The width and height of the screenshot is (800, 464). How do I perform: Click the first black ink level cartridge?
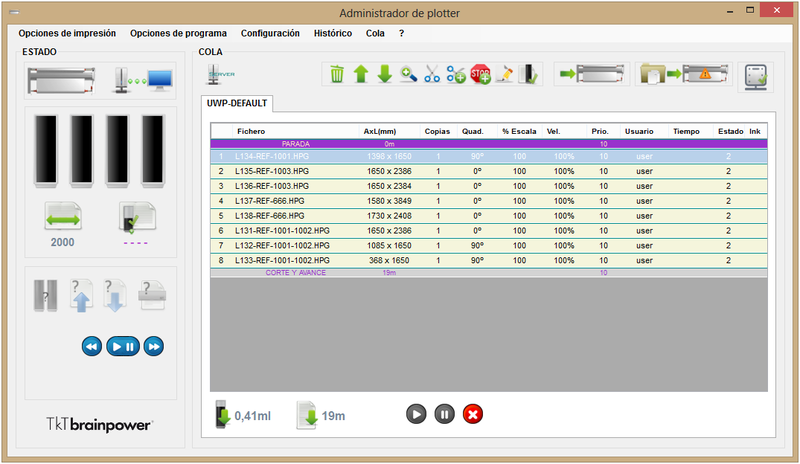(46, 150)
